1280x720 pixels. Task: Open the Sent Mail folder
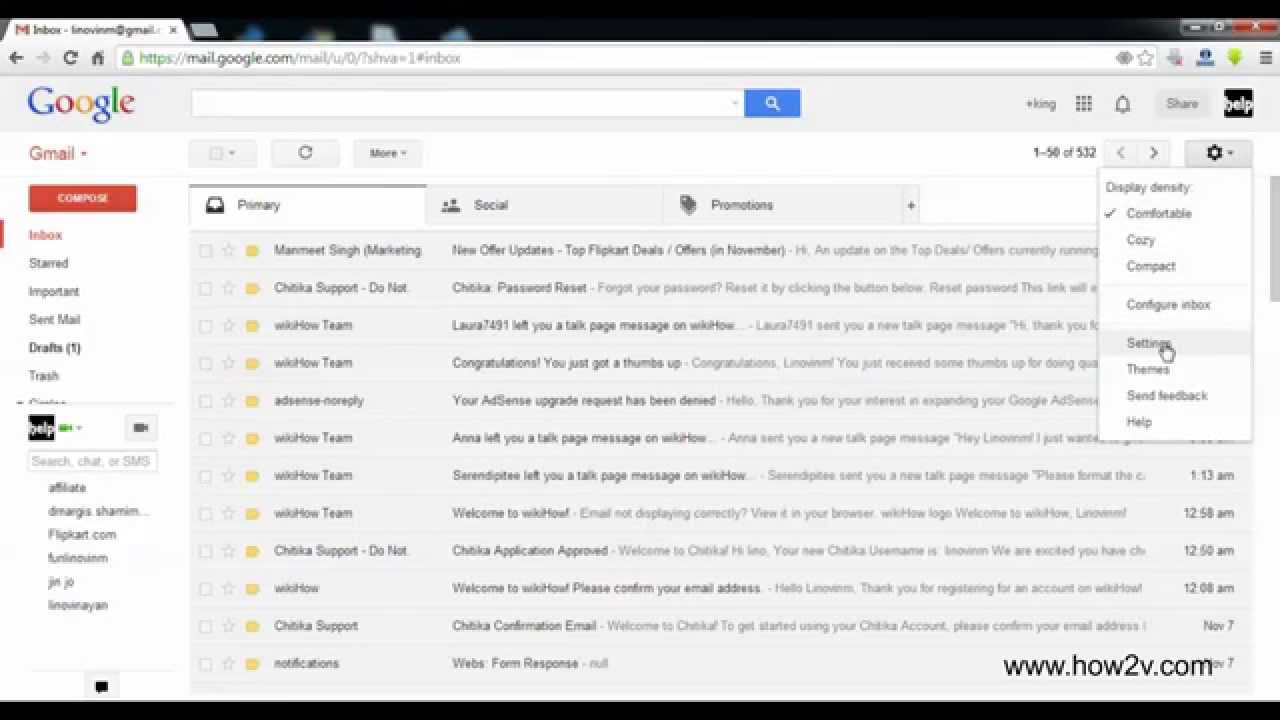54,320
